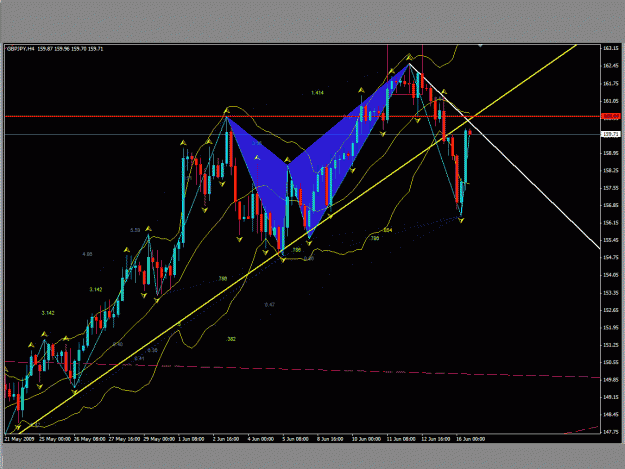The image size is (625, 469).
Task: Click the 21 May 2009 date label
Action: [x=20, y=439]
